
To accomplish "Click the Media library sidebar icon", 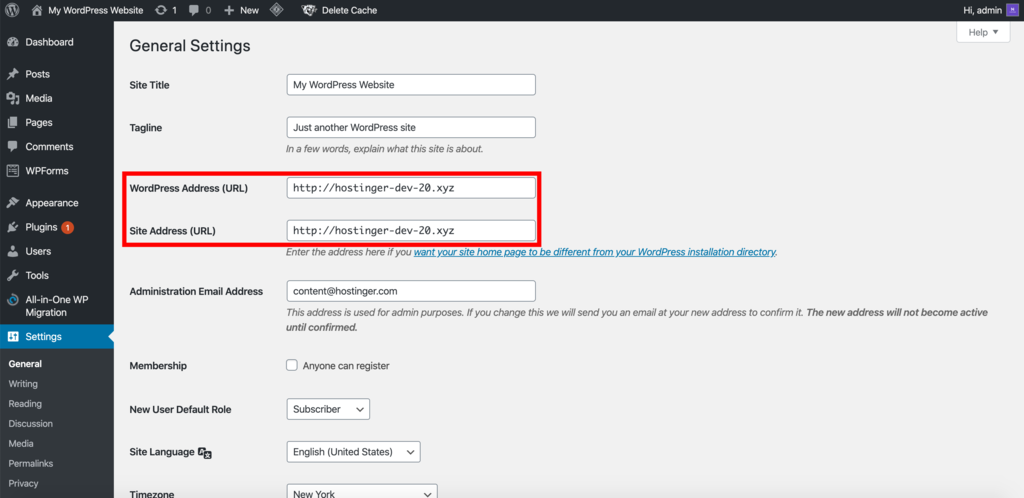I will point(12,99).
